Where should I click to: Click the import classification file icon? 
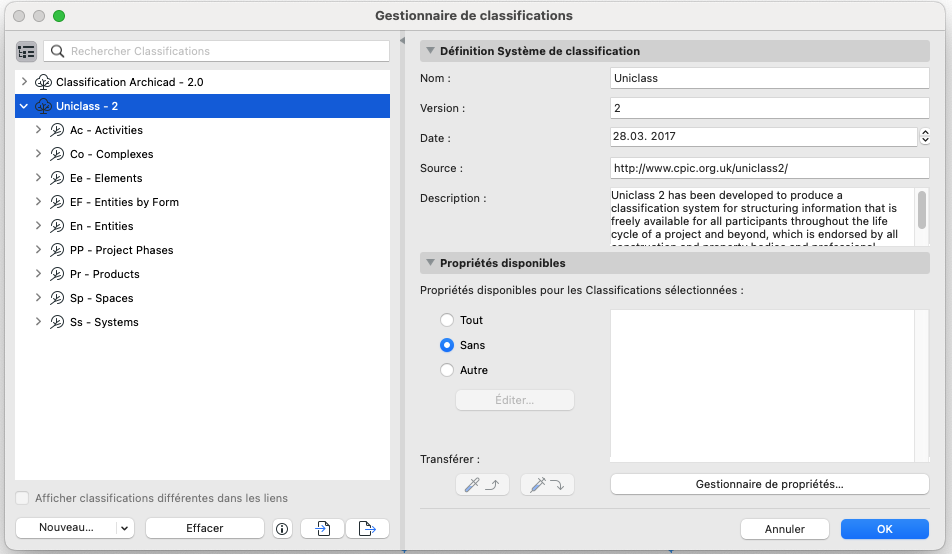322,528
